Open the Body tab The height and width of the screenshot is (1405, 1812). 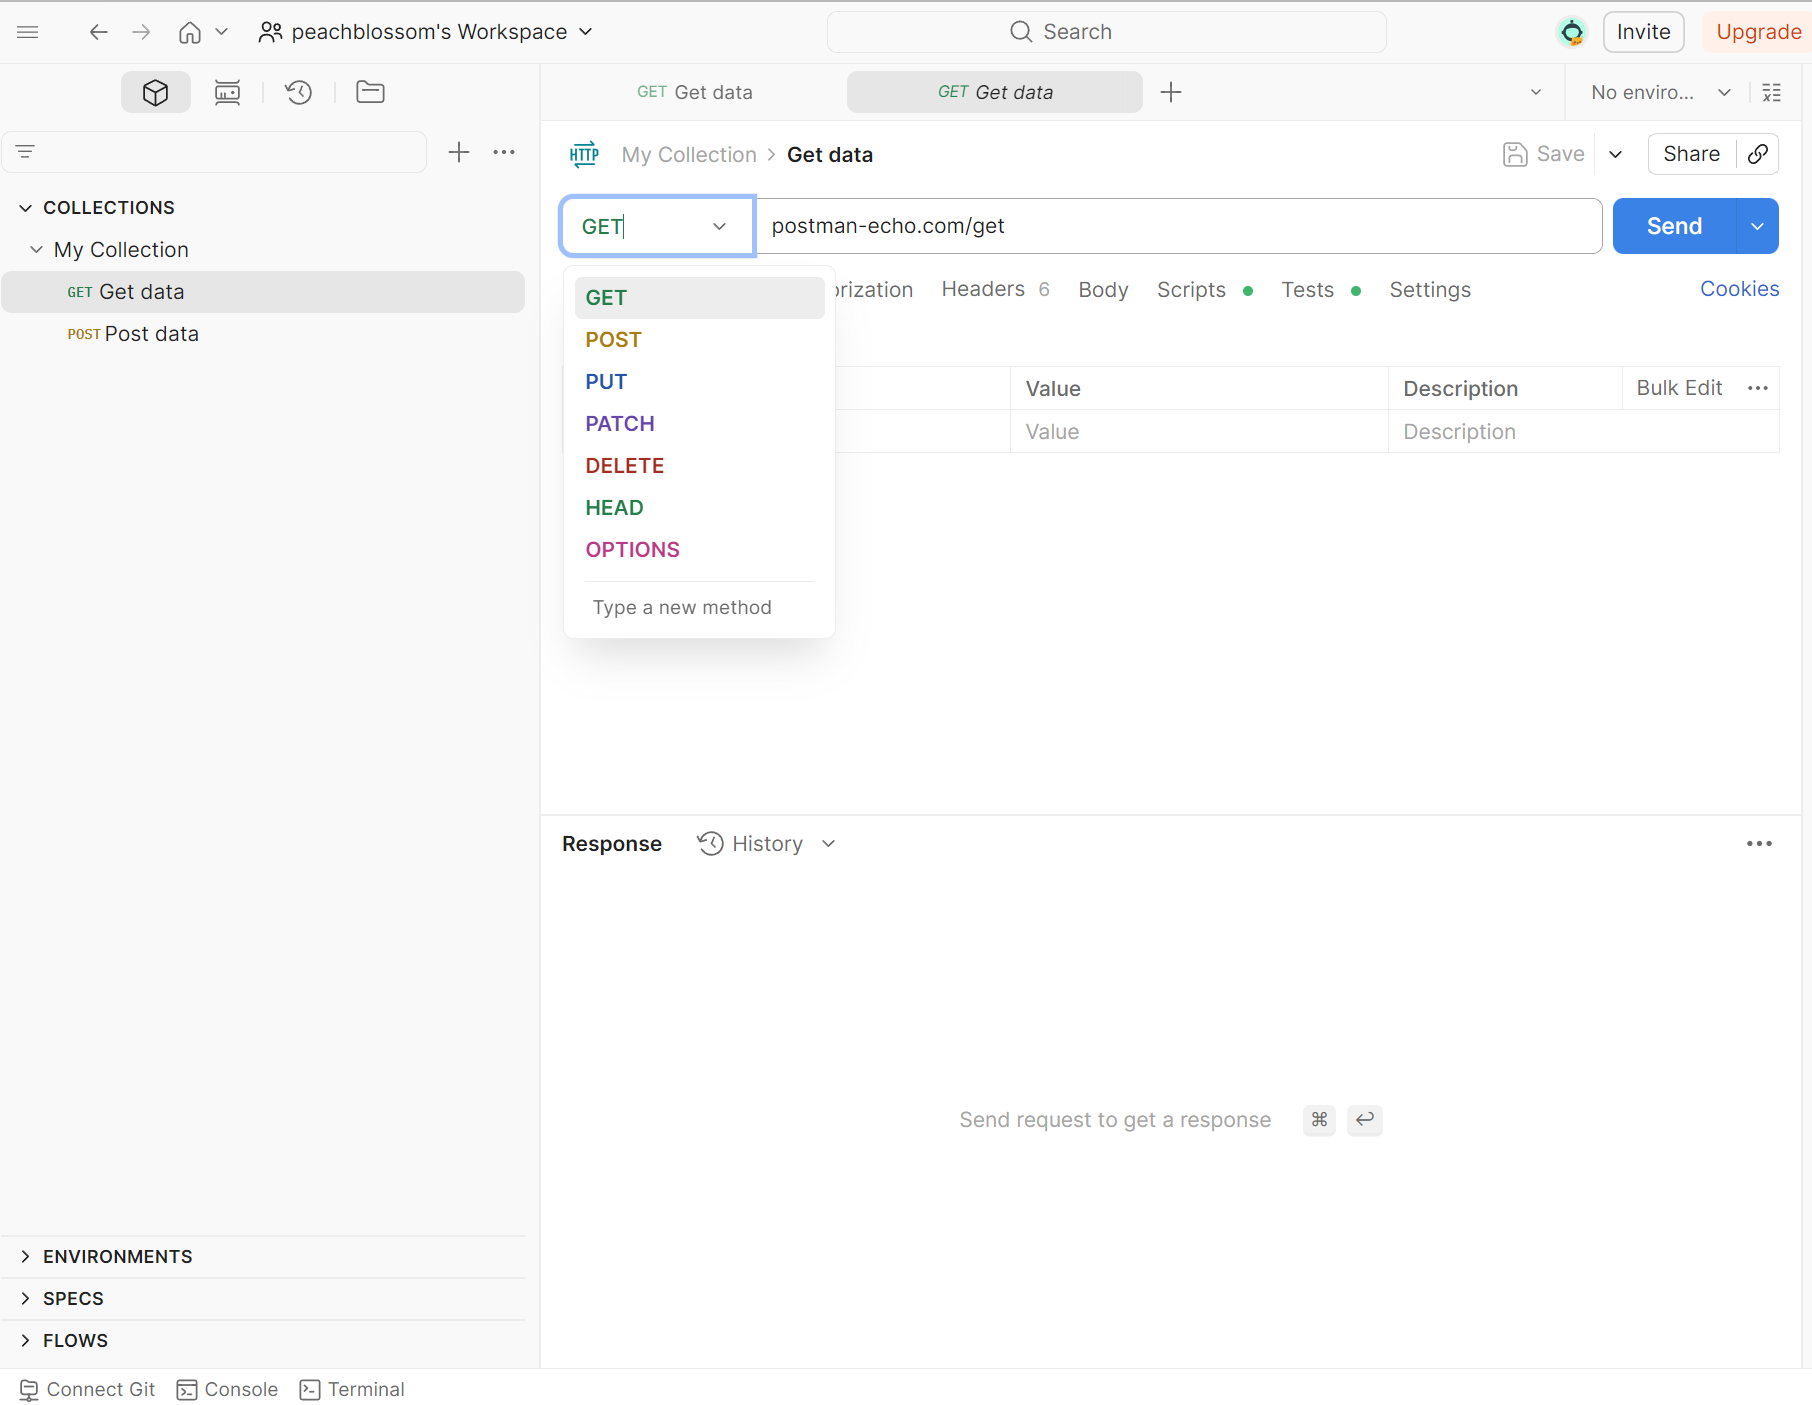(1103, 290)
